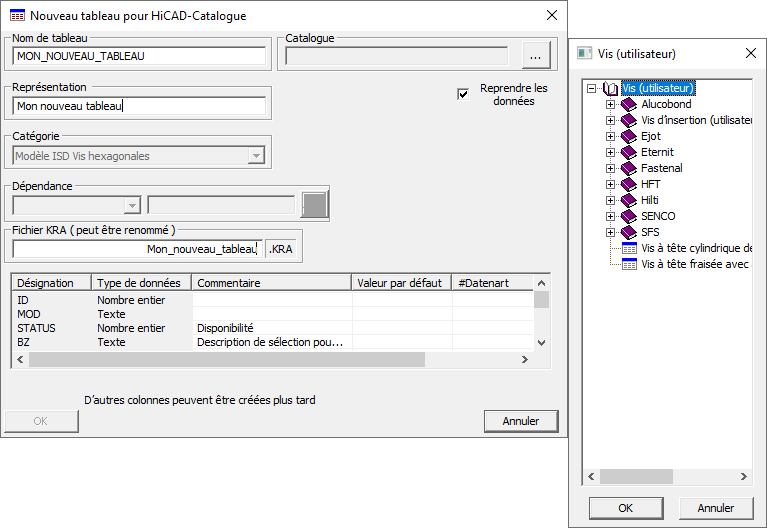
Task: Click the table's scroll up arrow
Action: pyautogui.click(x=541, y=283)
